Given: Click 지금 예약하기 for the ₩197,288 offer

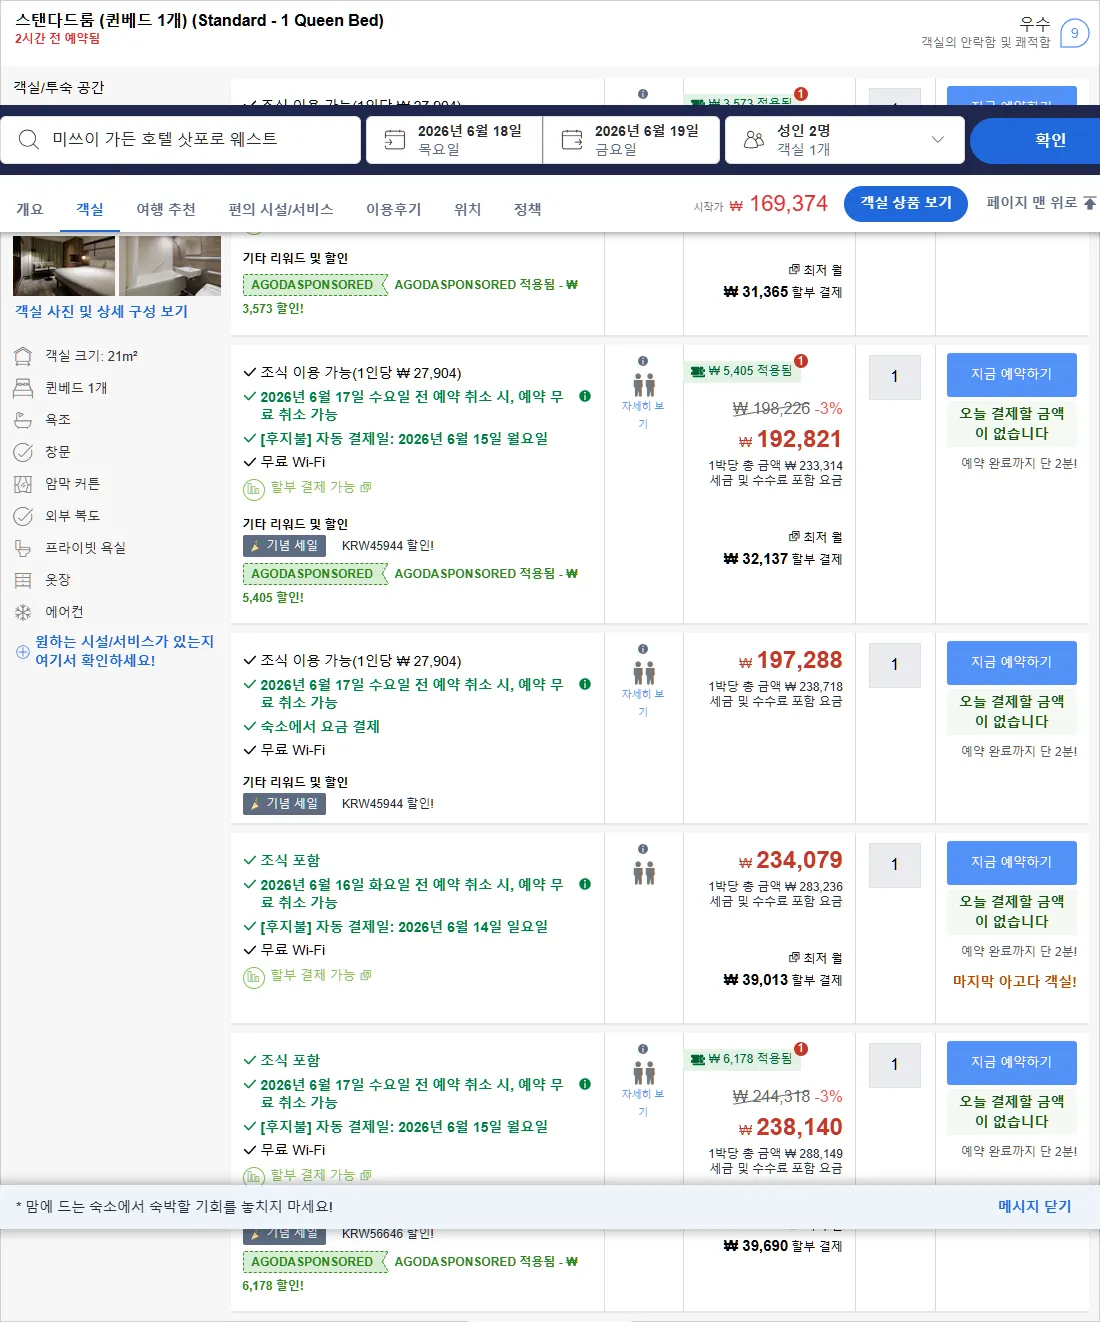Looking at the screenshot, I should click(1012, 662).
